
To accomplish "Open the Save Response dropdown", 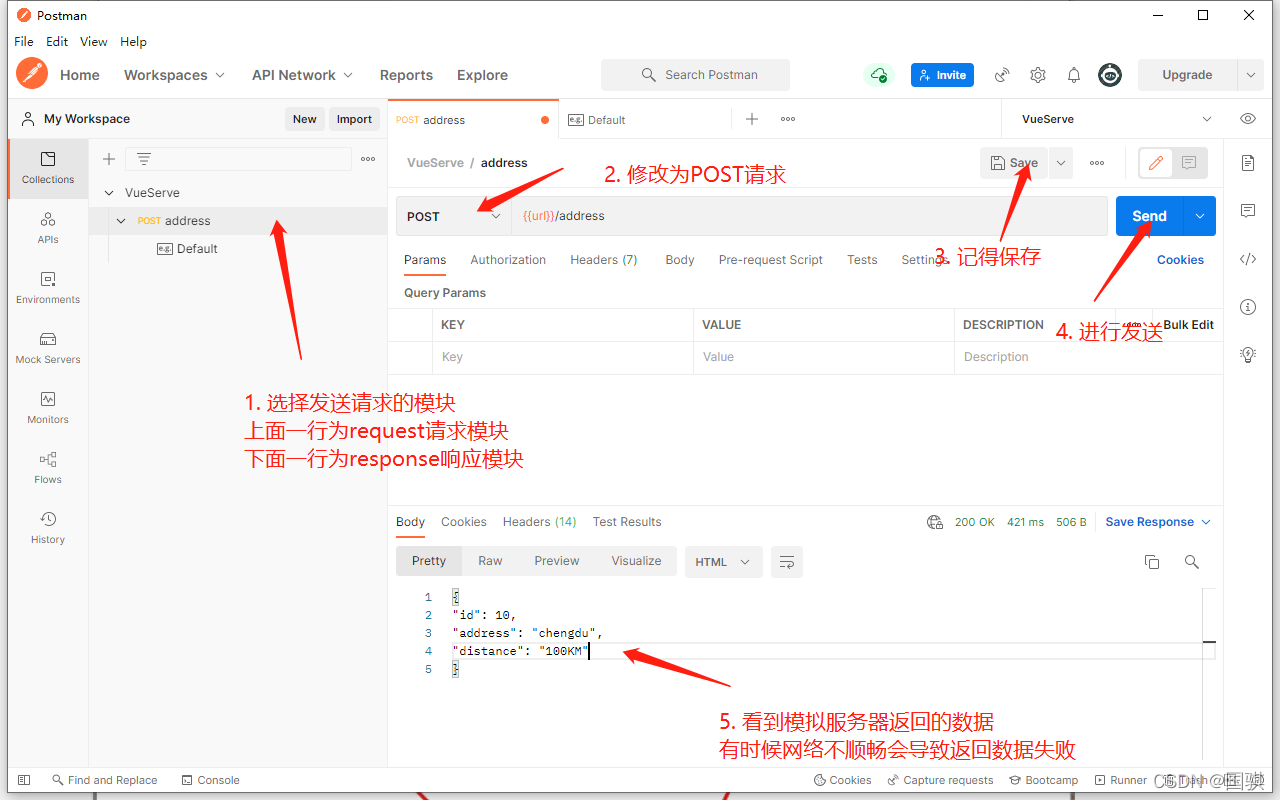I will (x=1158, y=522).
